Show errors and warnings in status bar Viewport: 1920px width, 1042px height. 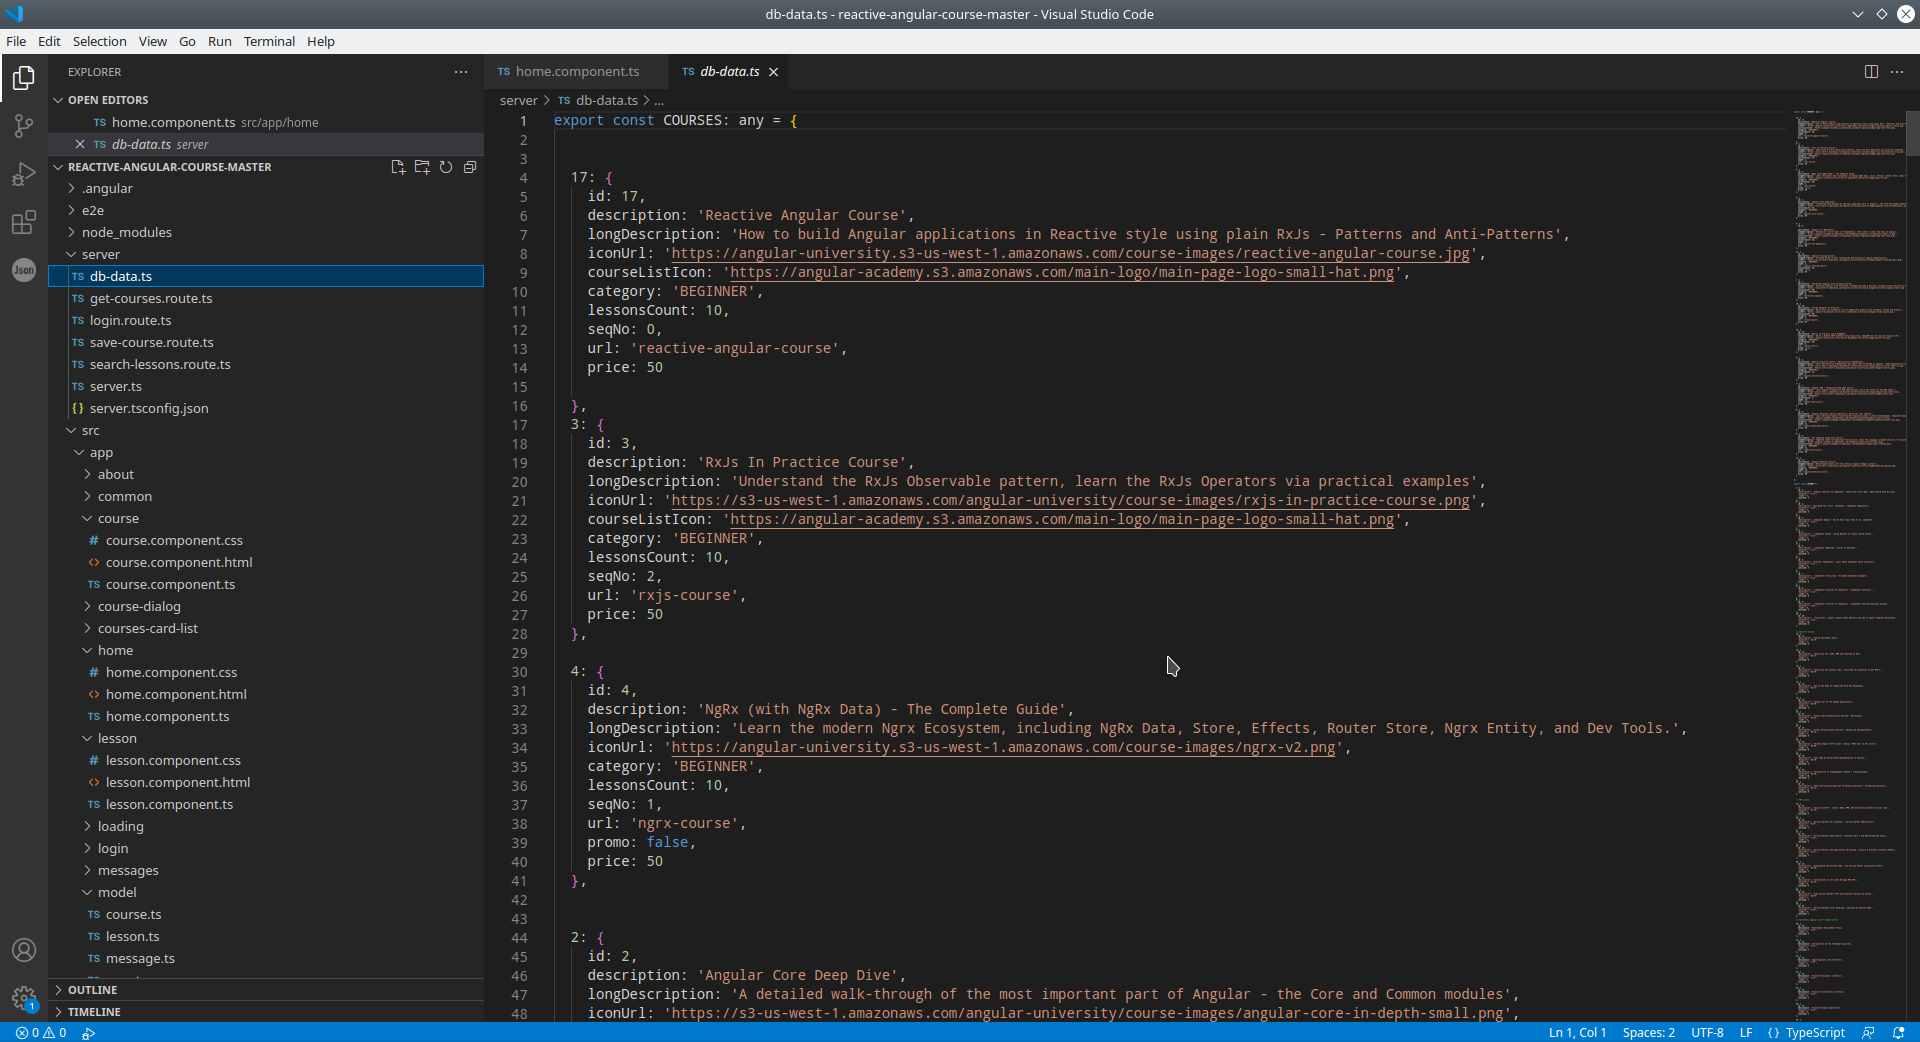pyautogui.click(x=41, y=1032)
